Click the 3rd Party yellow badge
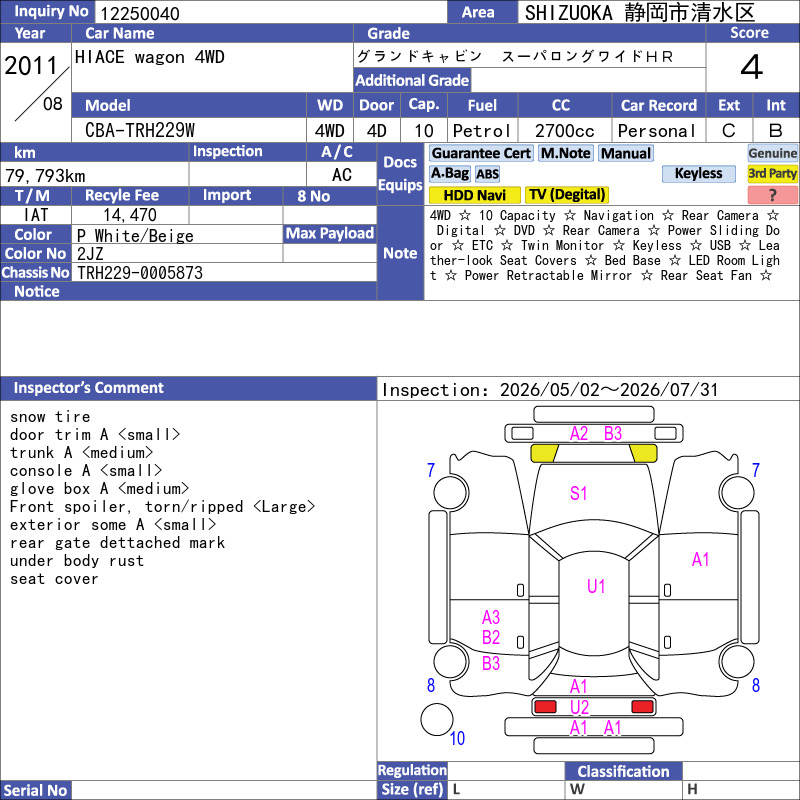Image resolution: width=800 pixels, height=800 pixels. pyautogui.click(x=772, y=173)
